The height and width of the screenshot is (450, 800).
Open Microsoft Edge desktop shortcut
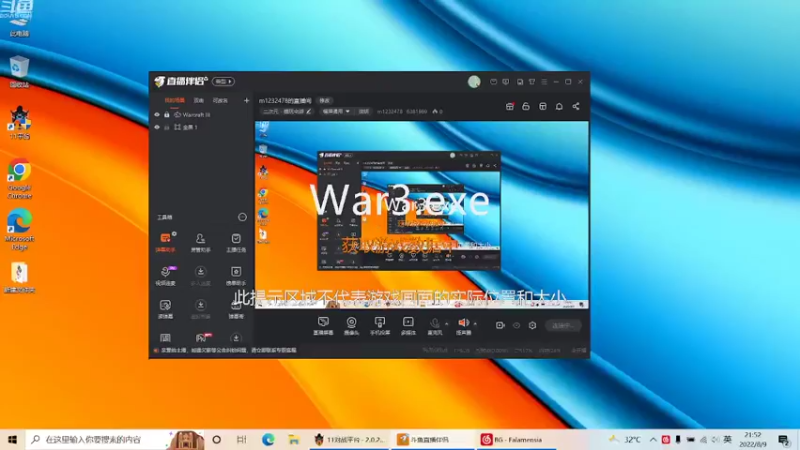point(19,229)
